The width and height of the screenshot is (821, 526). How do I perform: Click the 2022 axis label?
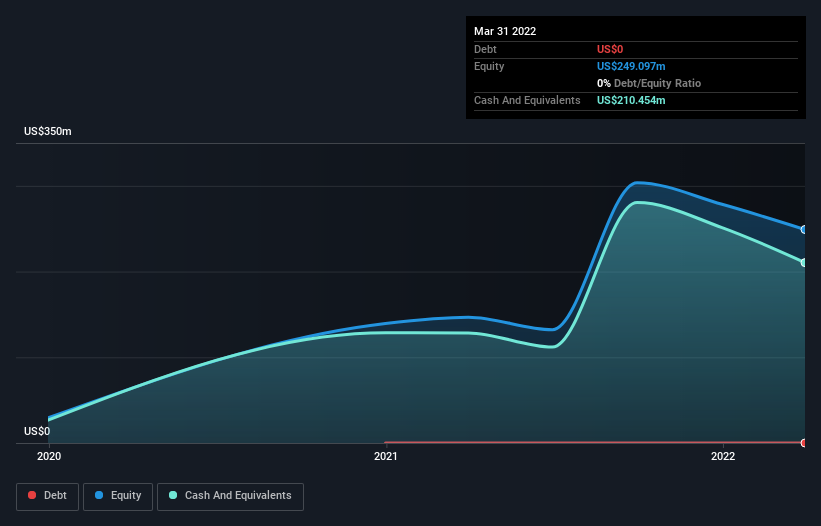point(723,456)
